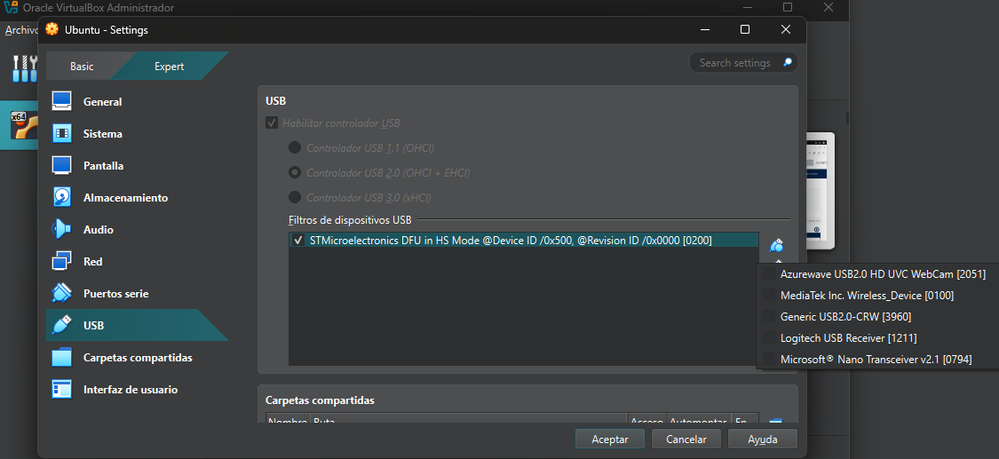Select the USB category icon
The image size is (999, 459).
[62, 325]
